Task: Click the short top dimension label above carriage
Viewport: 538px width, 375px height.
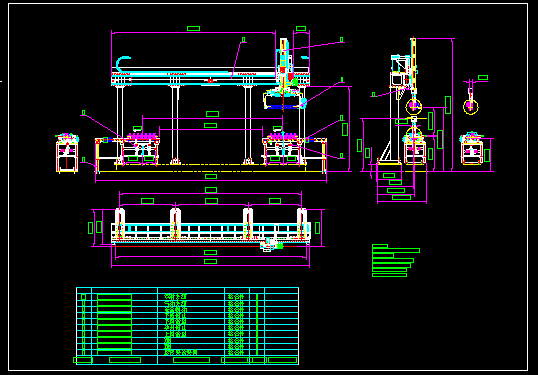Action: (301, 28)
